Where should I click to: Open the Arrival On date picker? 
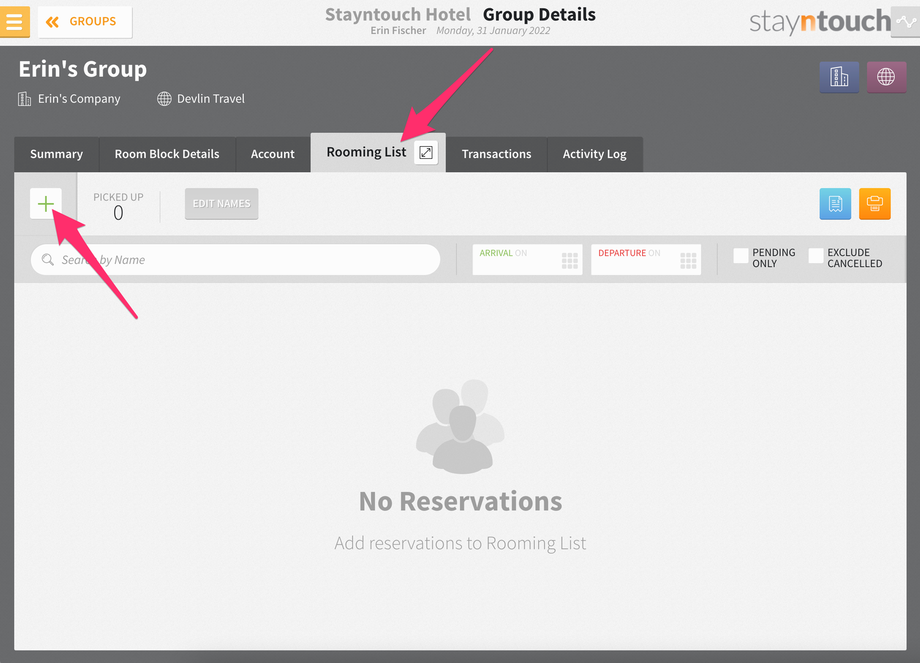point(527,259)
